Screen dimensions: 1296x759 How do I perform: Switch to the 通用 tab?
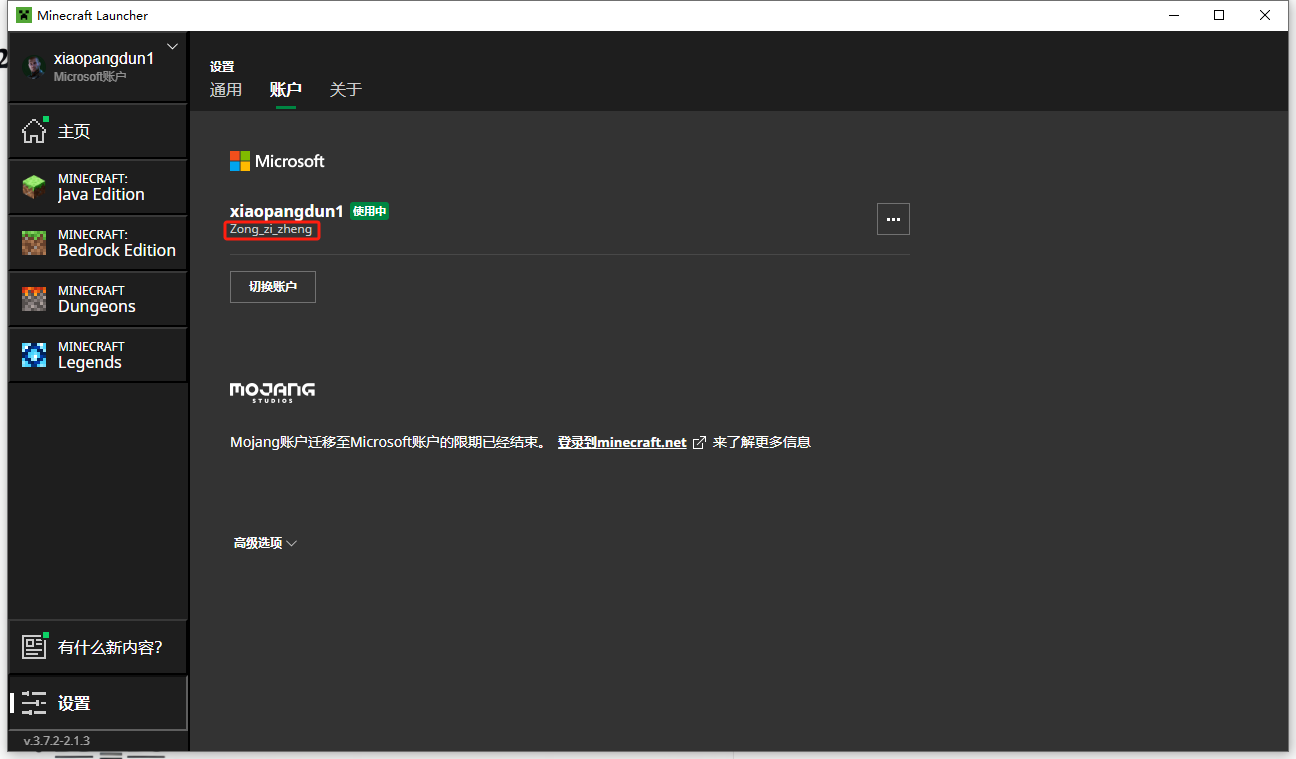pos(226,90)
